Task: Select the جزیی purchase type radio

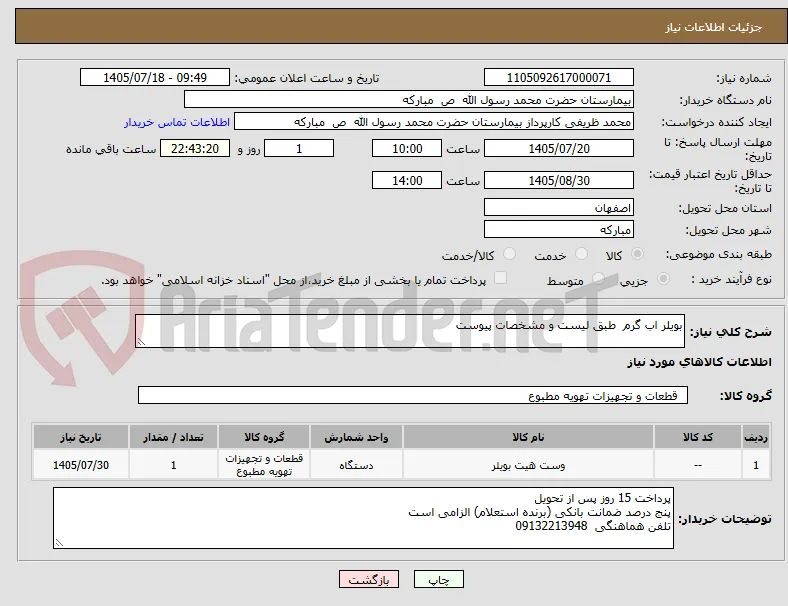Action: pos(663,278)
